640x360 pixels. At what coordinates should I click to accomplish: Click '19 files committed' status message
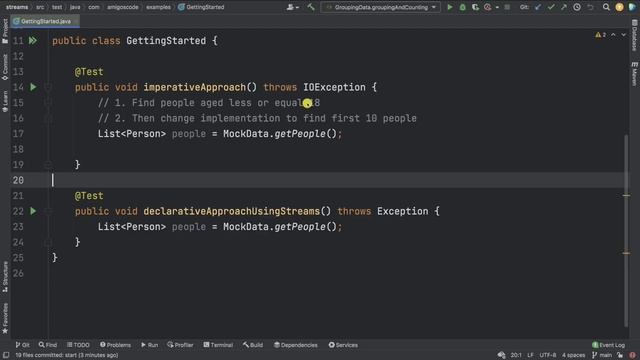pyautogui.click(x=67, y=355)
